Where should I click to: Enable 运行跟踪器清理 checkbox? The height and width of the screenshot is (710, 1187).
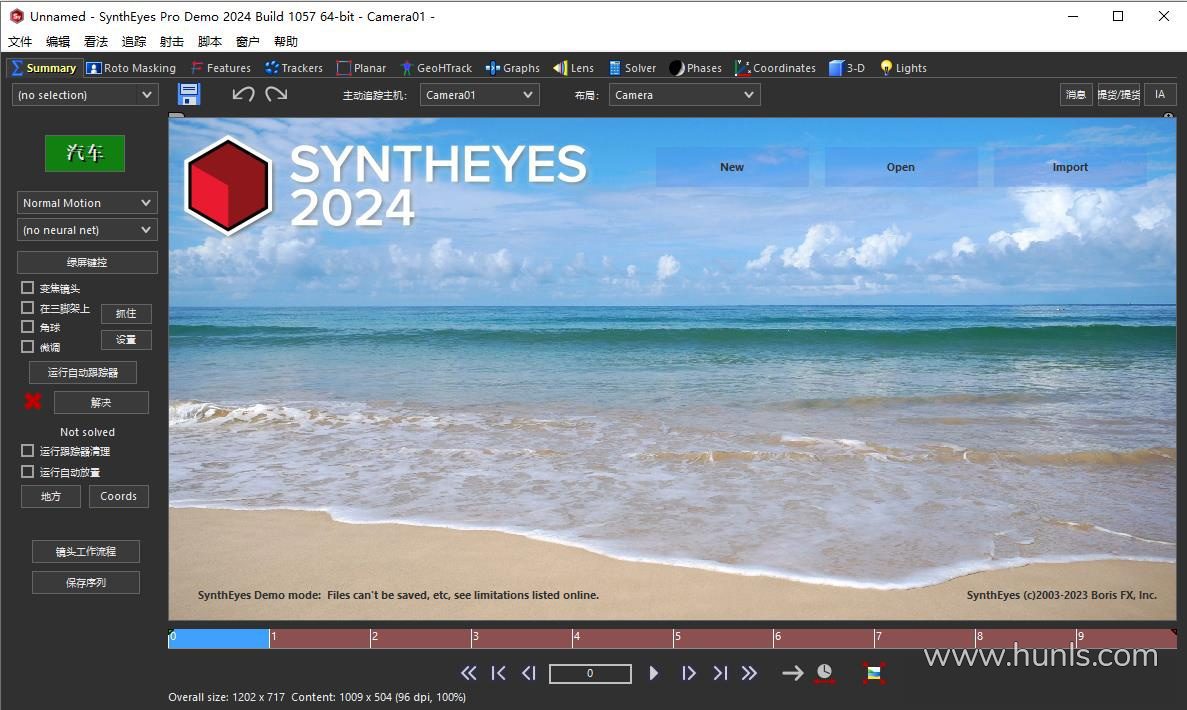click(x=28, y=450)
